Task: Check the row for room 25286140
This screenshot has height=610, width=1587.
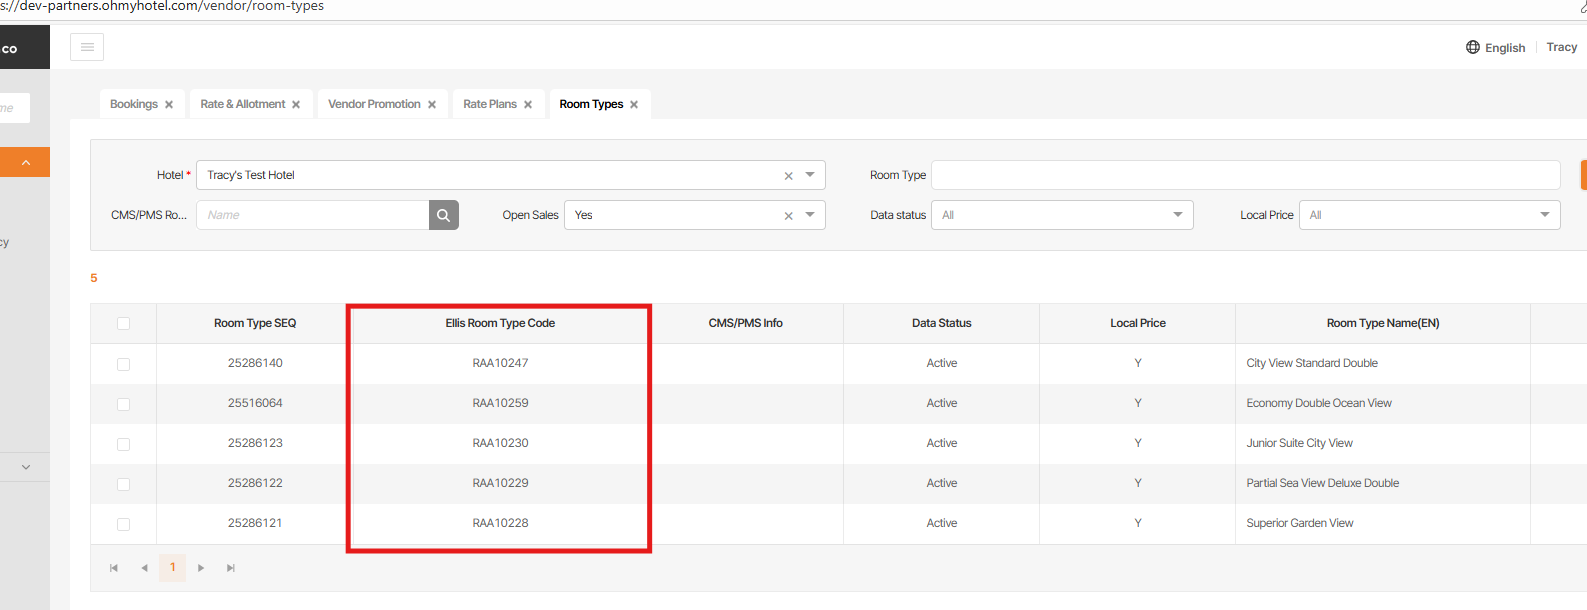Action: click(x=123, y=364)
